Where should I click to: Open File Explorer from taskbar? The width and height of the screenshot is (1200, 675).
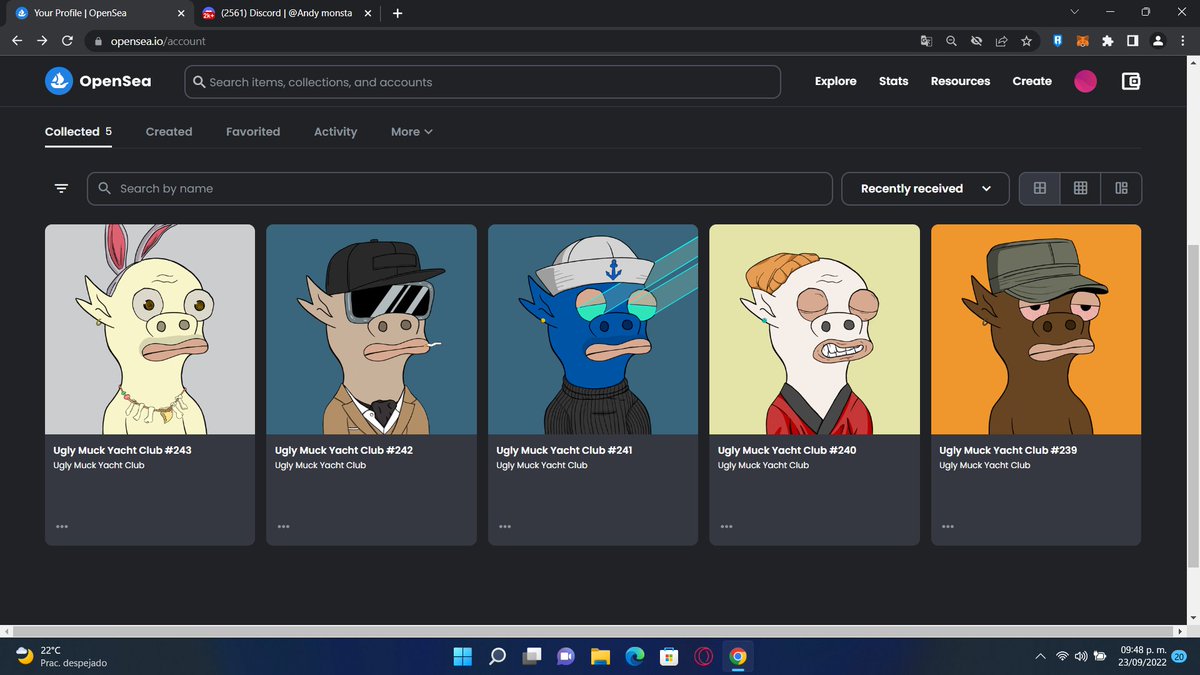tap(600, 656)
